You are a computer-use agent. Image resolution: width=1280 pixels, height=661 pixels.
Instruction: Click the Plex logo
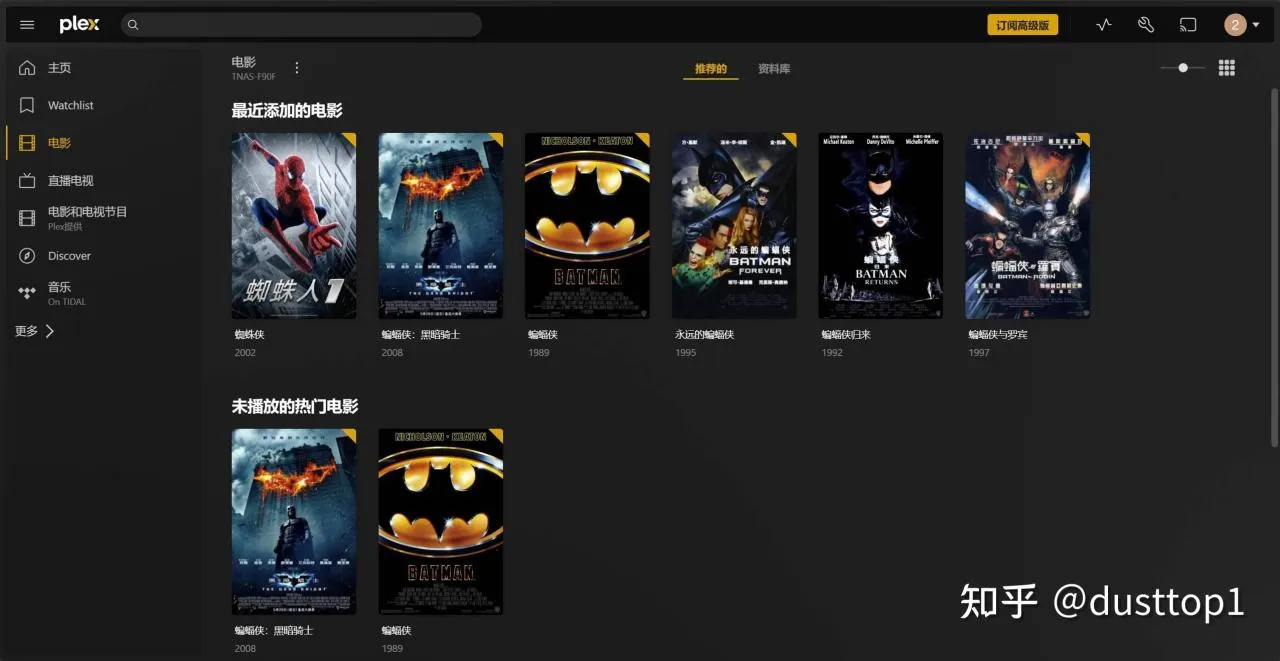(x=79, y=25)
